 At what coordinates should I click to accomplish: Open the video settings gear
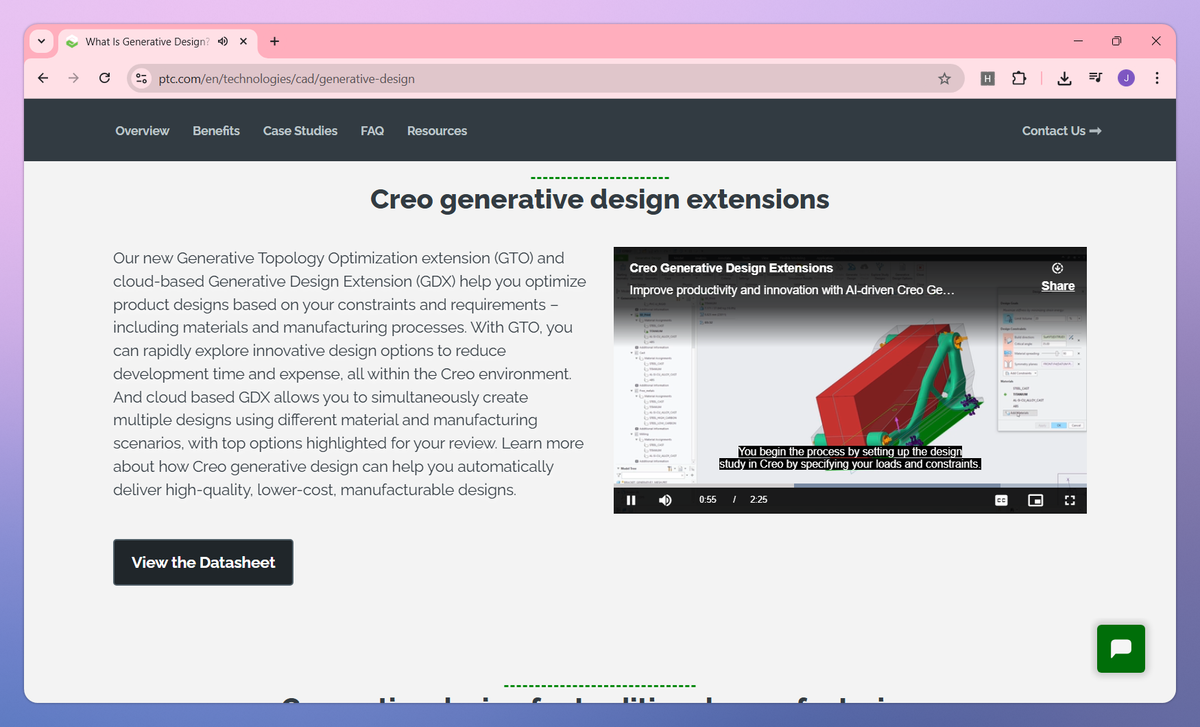pyautogui.click(x=1057, y=267)
